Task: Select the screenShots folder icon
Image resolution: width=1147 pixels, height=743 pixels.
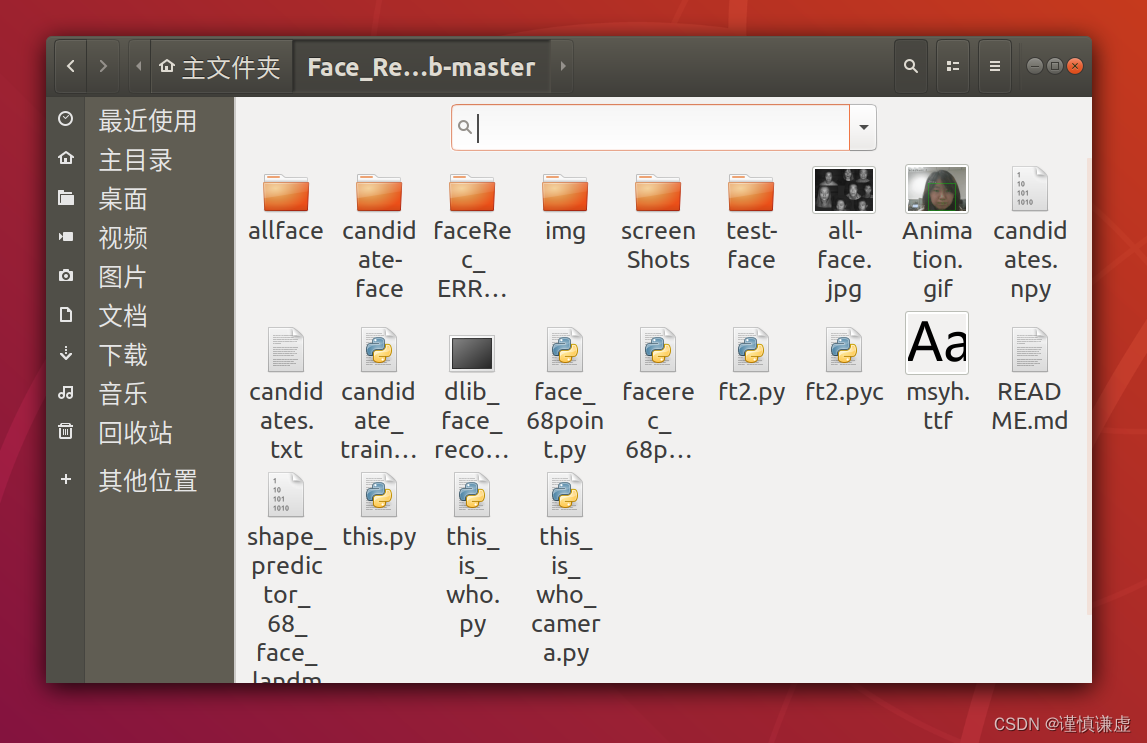Action: (x=658, y=192)
